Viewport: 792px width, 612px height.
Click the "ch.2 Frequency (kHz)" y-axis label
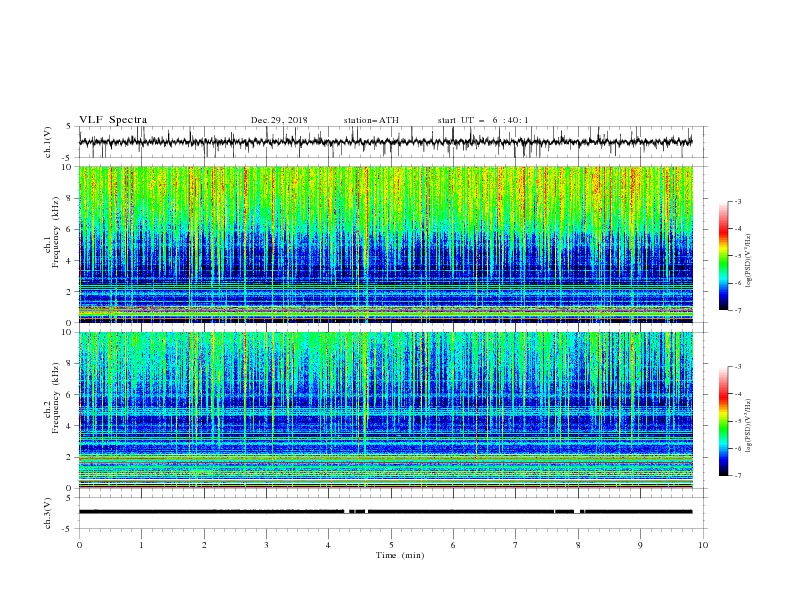coord(52,398)
